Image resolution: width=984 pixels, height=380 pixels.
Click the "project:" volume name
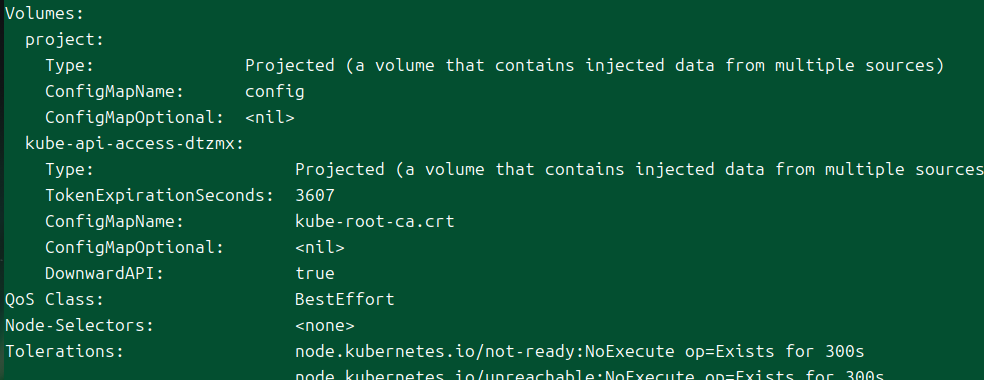64,40
